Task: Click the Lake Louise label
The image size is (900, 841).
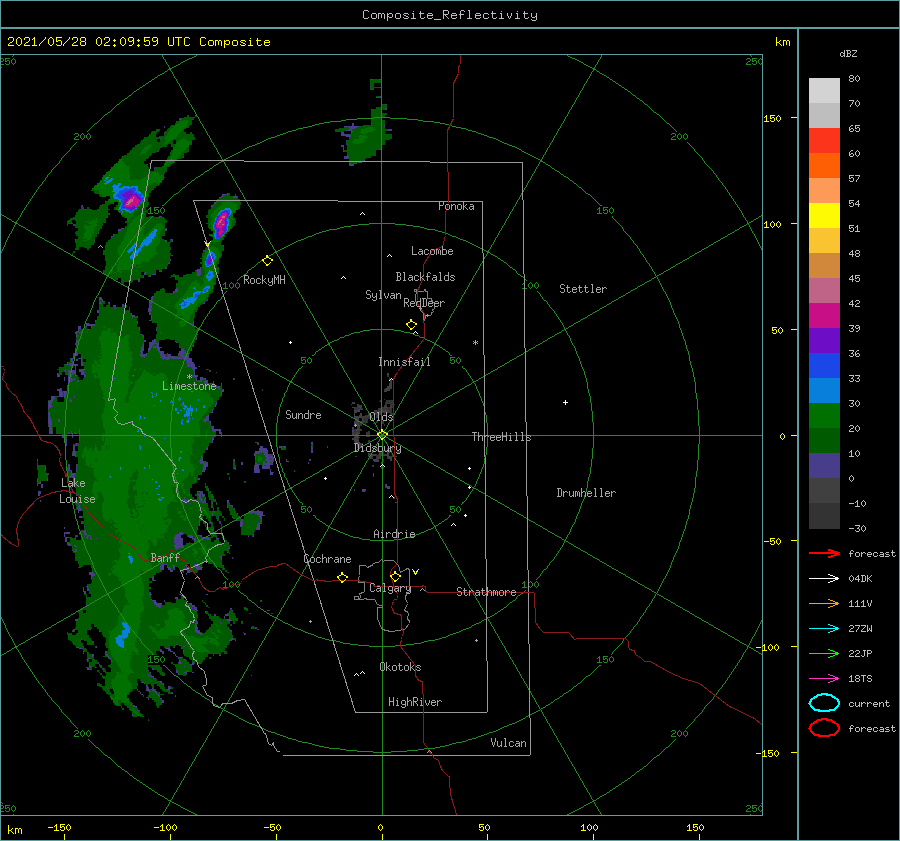Action: click(77, 491)
